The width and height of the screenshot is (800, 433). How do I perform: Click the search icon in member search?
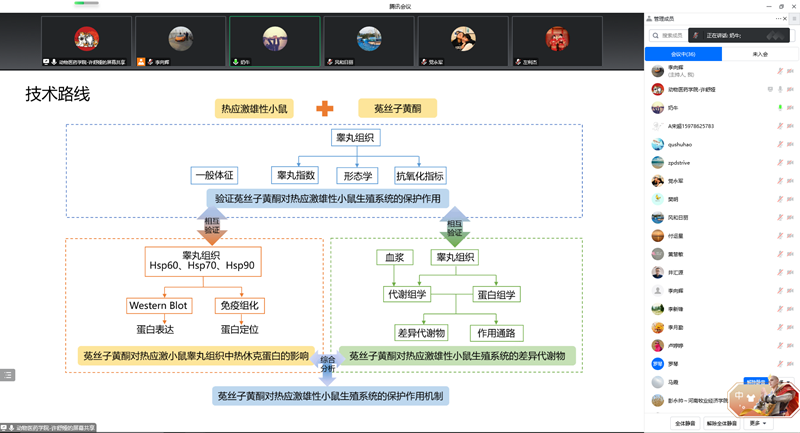653,35
